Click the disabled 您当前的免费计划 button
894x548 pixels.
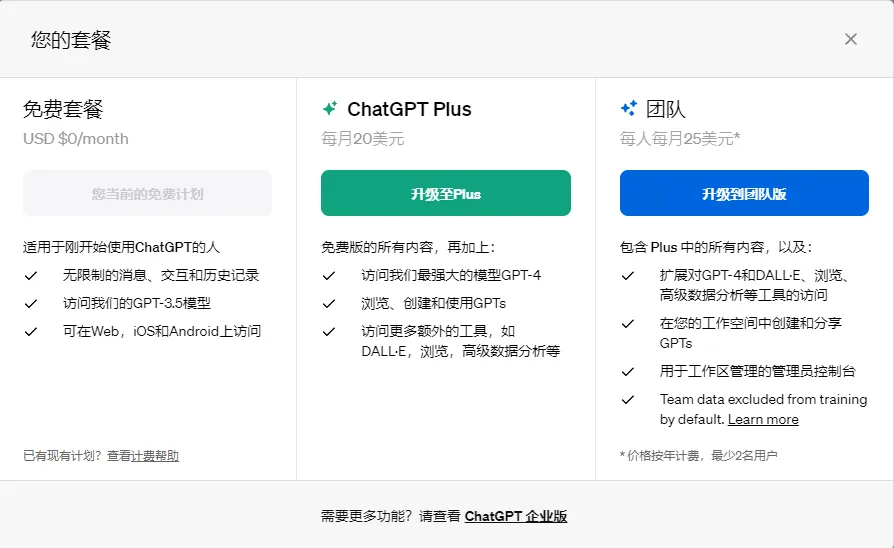coord(147,193)
